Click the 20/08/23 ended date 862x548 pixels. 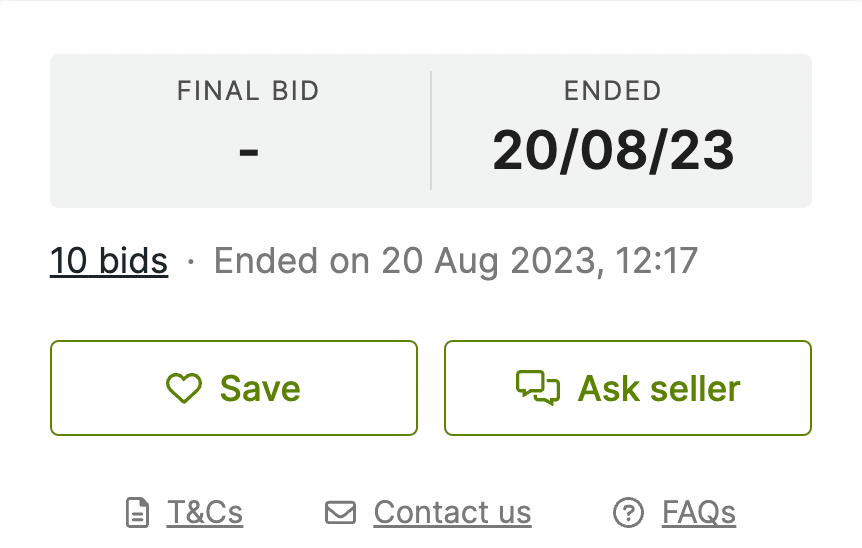point(613,150)
